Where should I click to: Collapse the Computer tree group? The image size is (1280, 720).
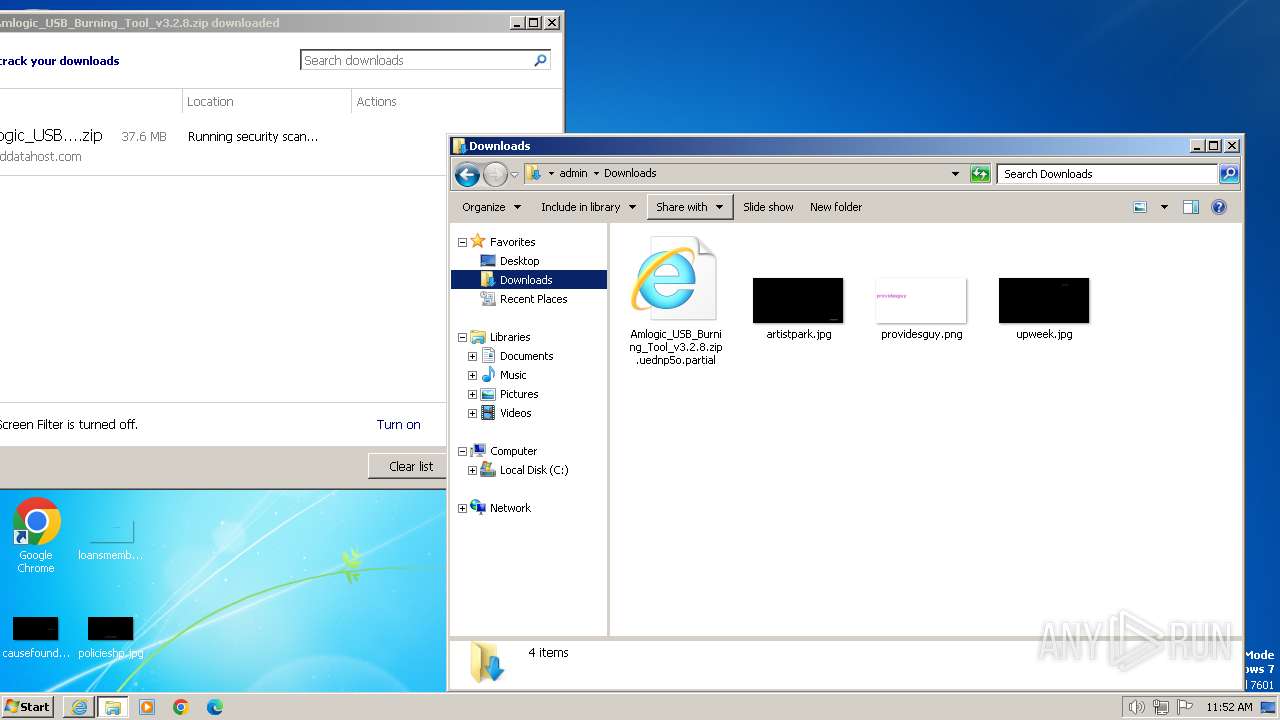(x=462, y=451)
